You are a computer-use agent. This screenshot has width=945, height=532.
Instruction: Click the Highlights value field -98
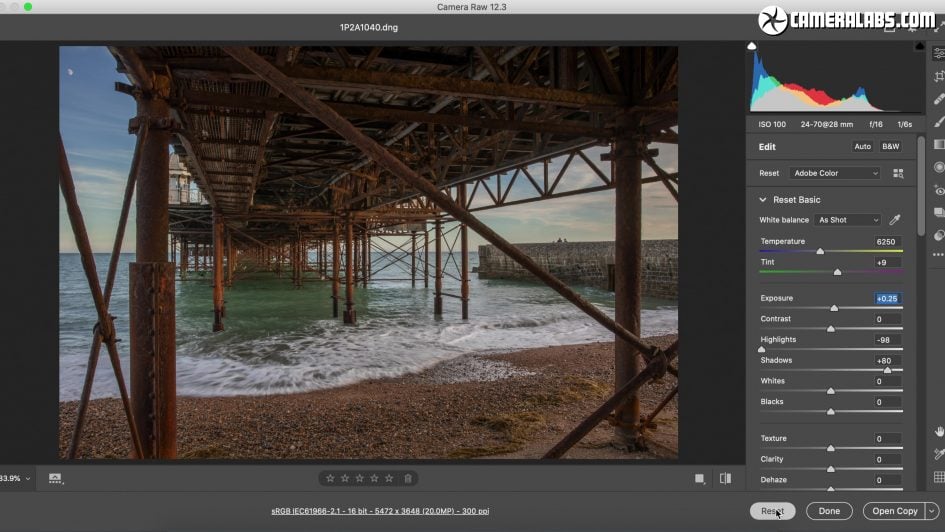coord(888,340)
